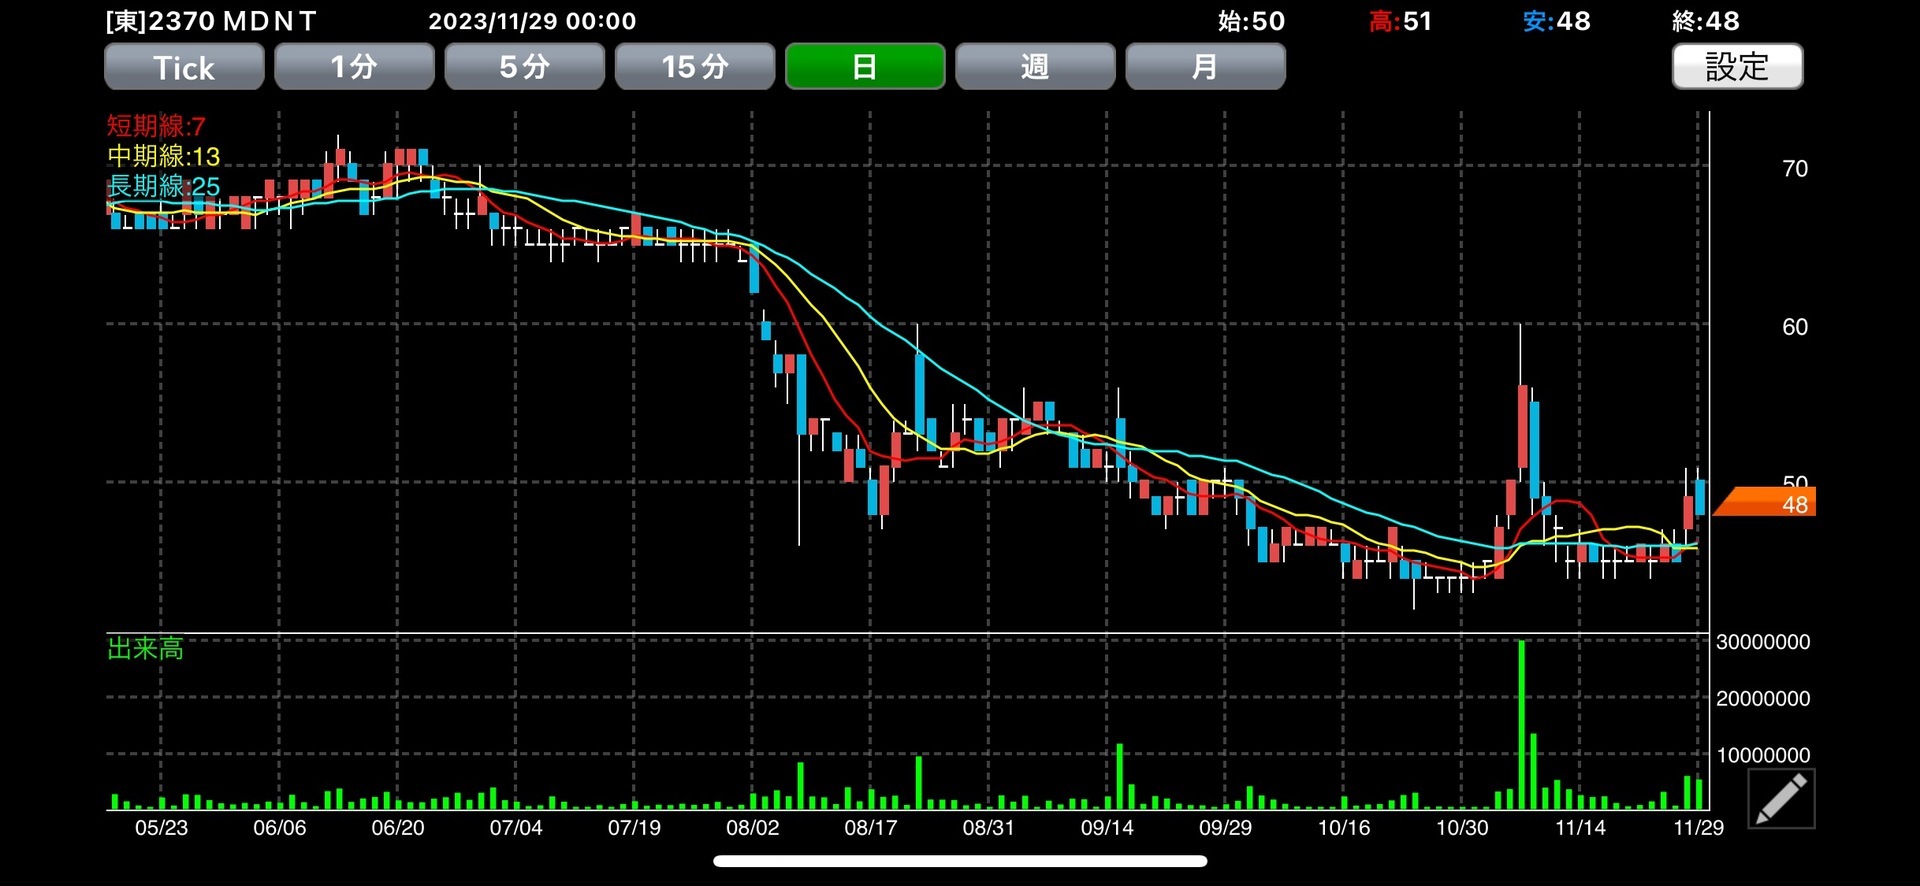Tap the 10/16 date axis label
The height and width of the screenshot is (886, 1920).
pyautogui.click(x=1343, y=828)
